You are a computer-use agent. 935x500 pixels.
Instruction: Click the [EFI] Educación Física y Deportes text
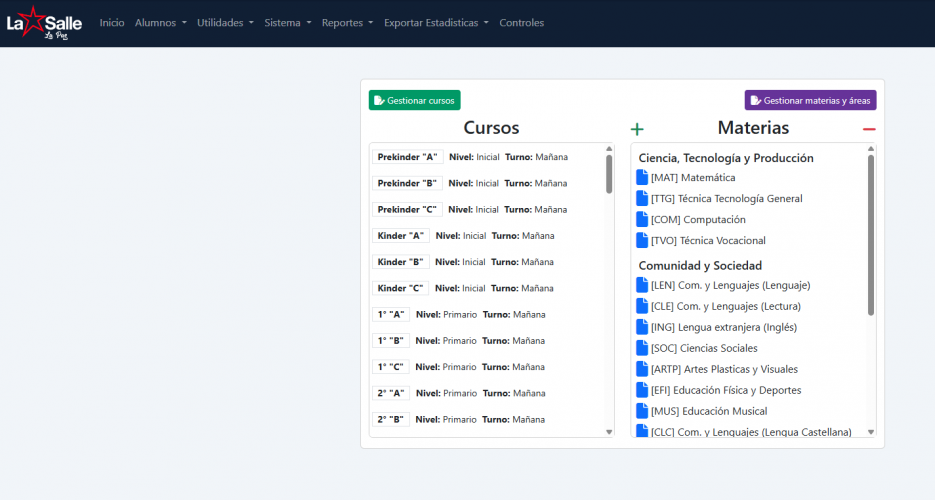point(726,390)
